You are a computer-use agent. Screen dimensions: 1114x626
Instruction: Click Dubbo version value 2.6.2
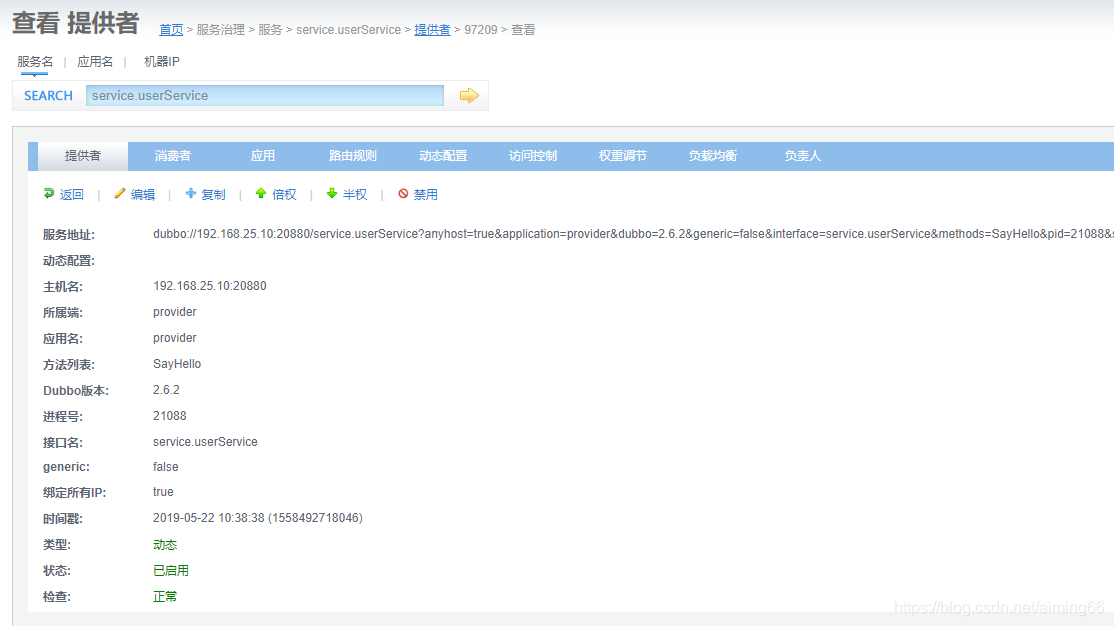click(166, 389)
